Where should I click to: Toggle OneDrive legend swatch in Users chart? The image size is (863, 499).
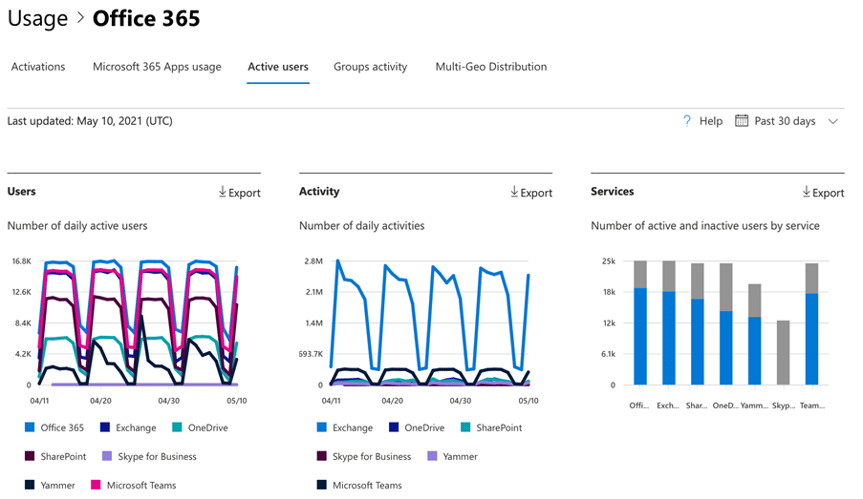[177, 427]
